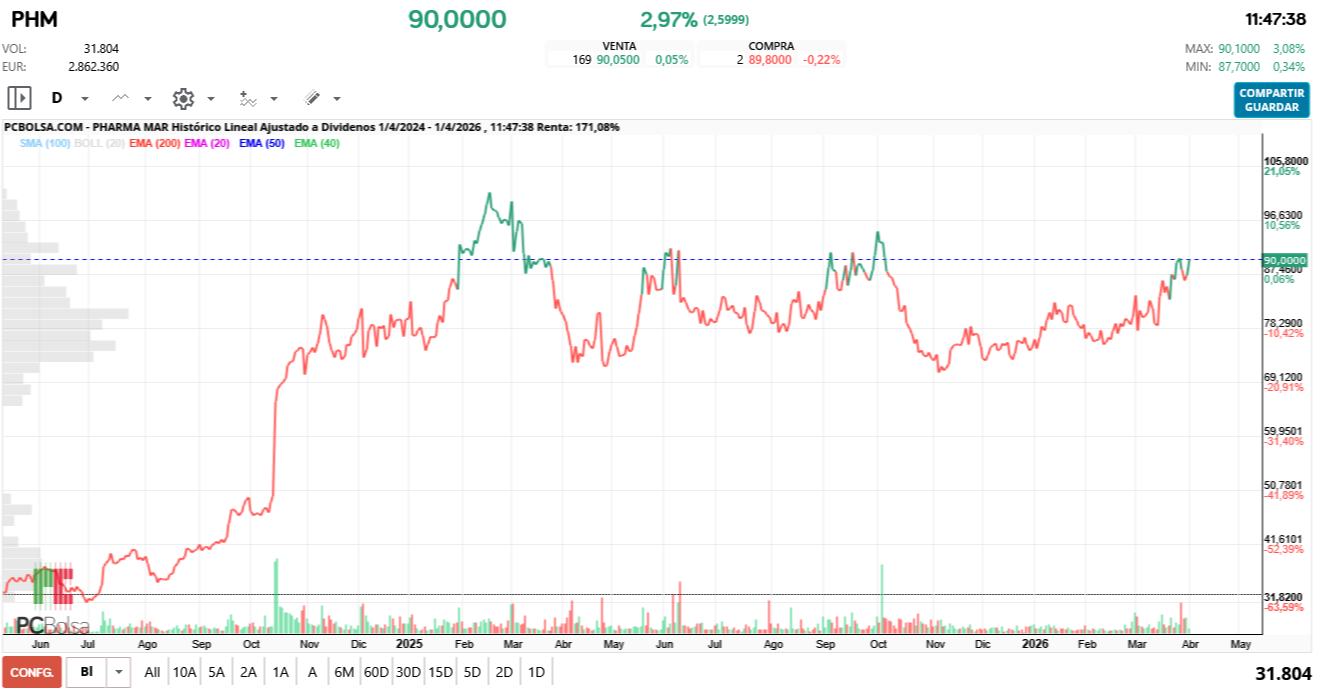
Task: Click the line chart type icon
Action: 121,98
